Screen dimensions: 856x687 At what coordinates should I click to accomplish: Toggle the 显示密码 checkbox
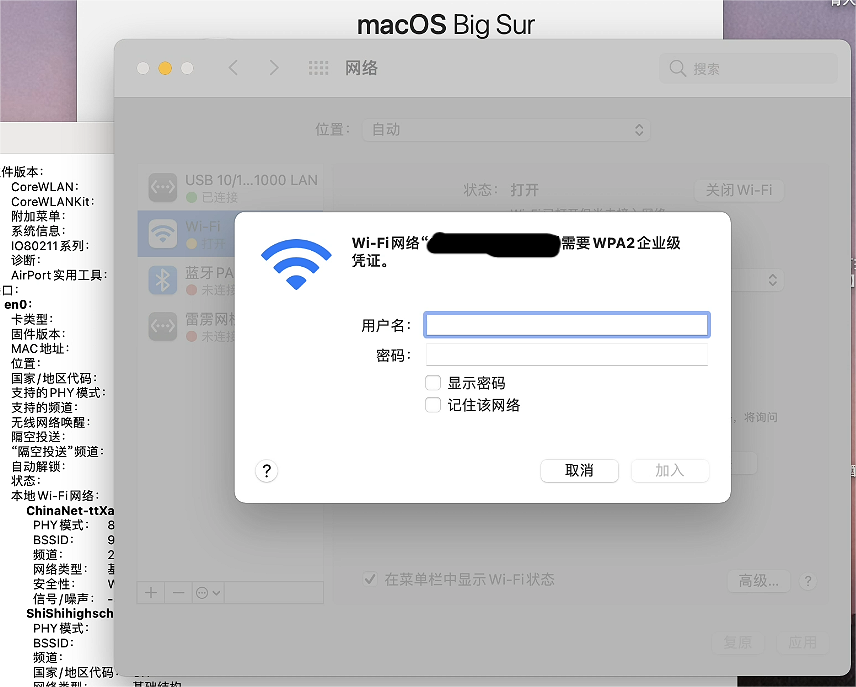point(433,383)
